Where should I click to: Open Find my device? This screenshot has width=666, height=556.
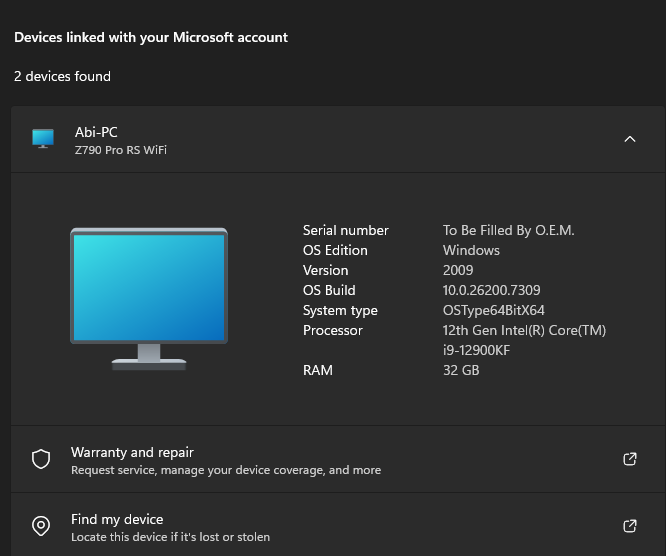tap(338, 525)
